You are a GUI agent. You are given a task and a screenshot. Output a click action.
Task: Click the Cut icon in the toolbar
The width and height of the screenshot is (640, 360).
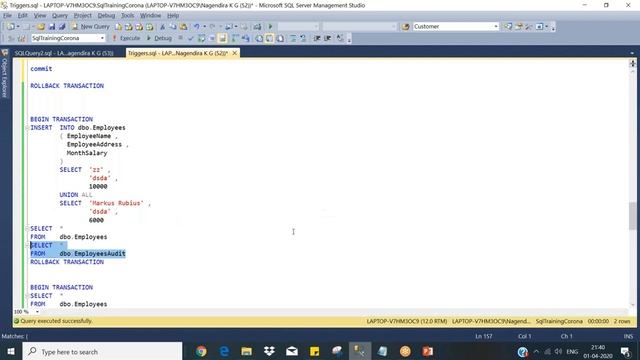tap(162, 27)
